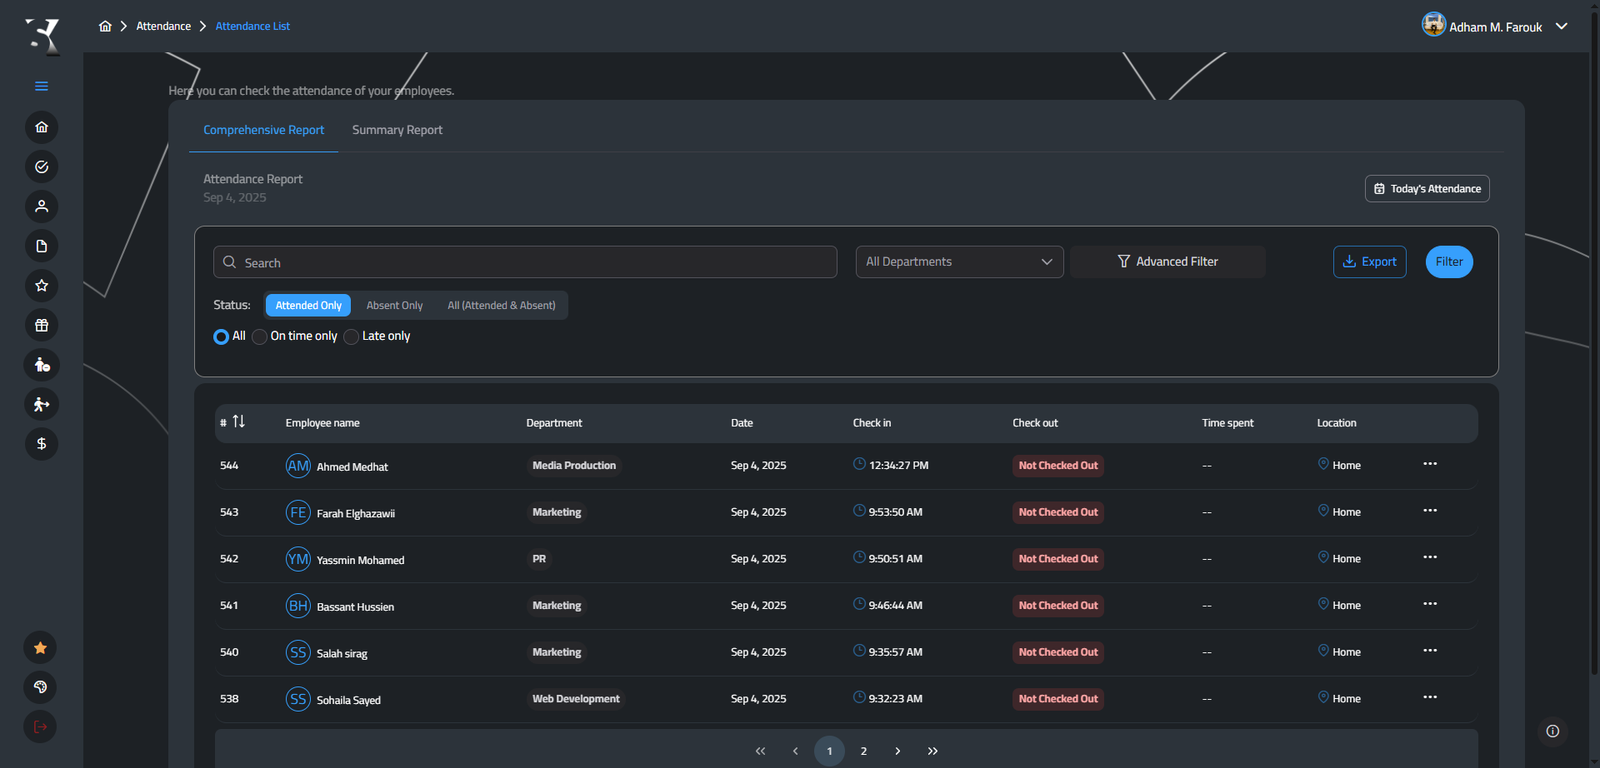Click the Today's Attendance button
The height and width of the screenshot is (768, 1600).
(x=1426, y=189)
